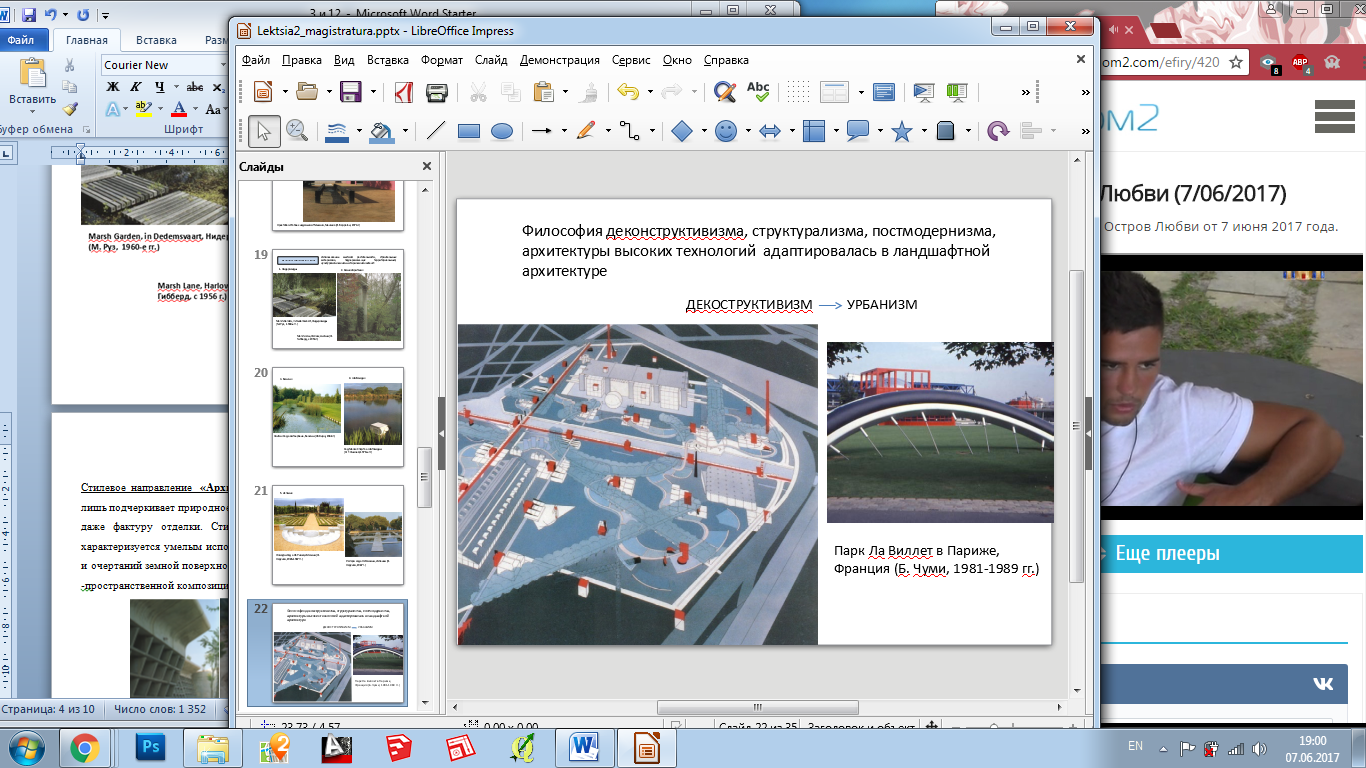1366x768 pixels.
Task: Click the yellow text highlight color in Word
Action: pyautogui.click(x=143, y=108)
